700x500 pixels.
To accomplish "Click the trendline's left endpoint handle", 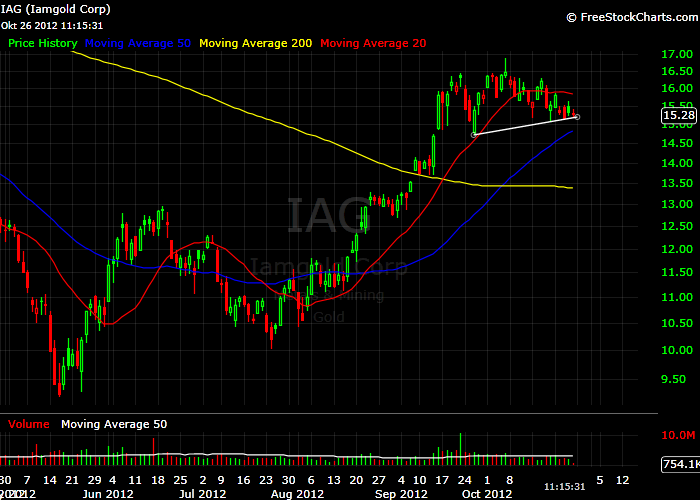I will (x=474, y=135).
